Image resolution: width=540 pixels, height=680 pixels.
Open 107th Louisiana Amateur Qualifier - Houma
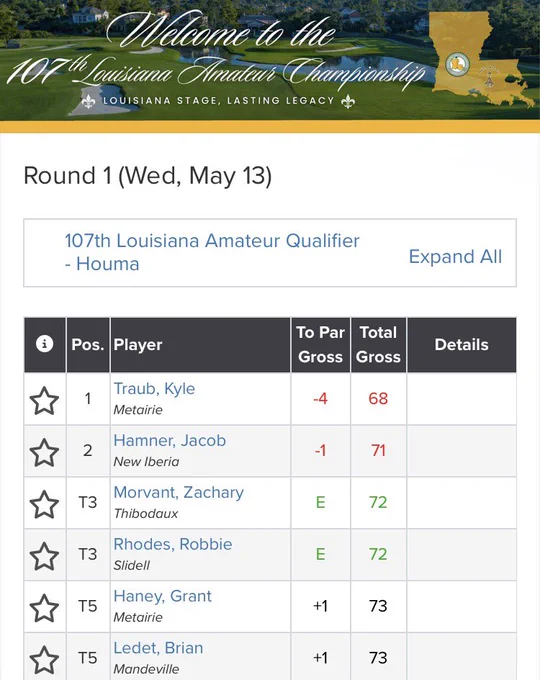point(212,252)
